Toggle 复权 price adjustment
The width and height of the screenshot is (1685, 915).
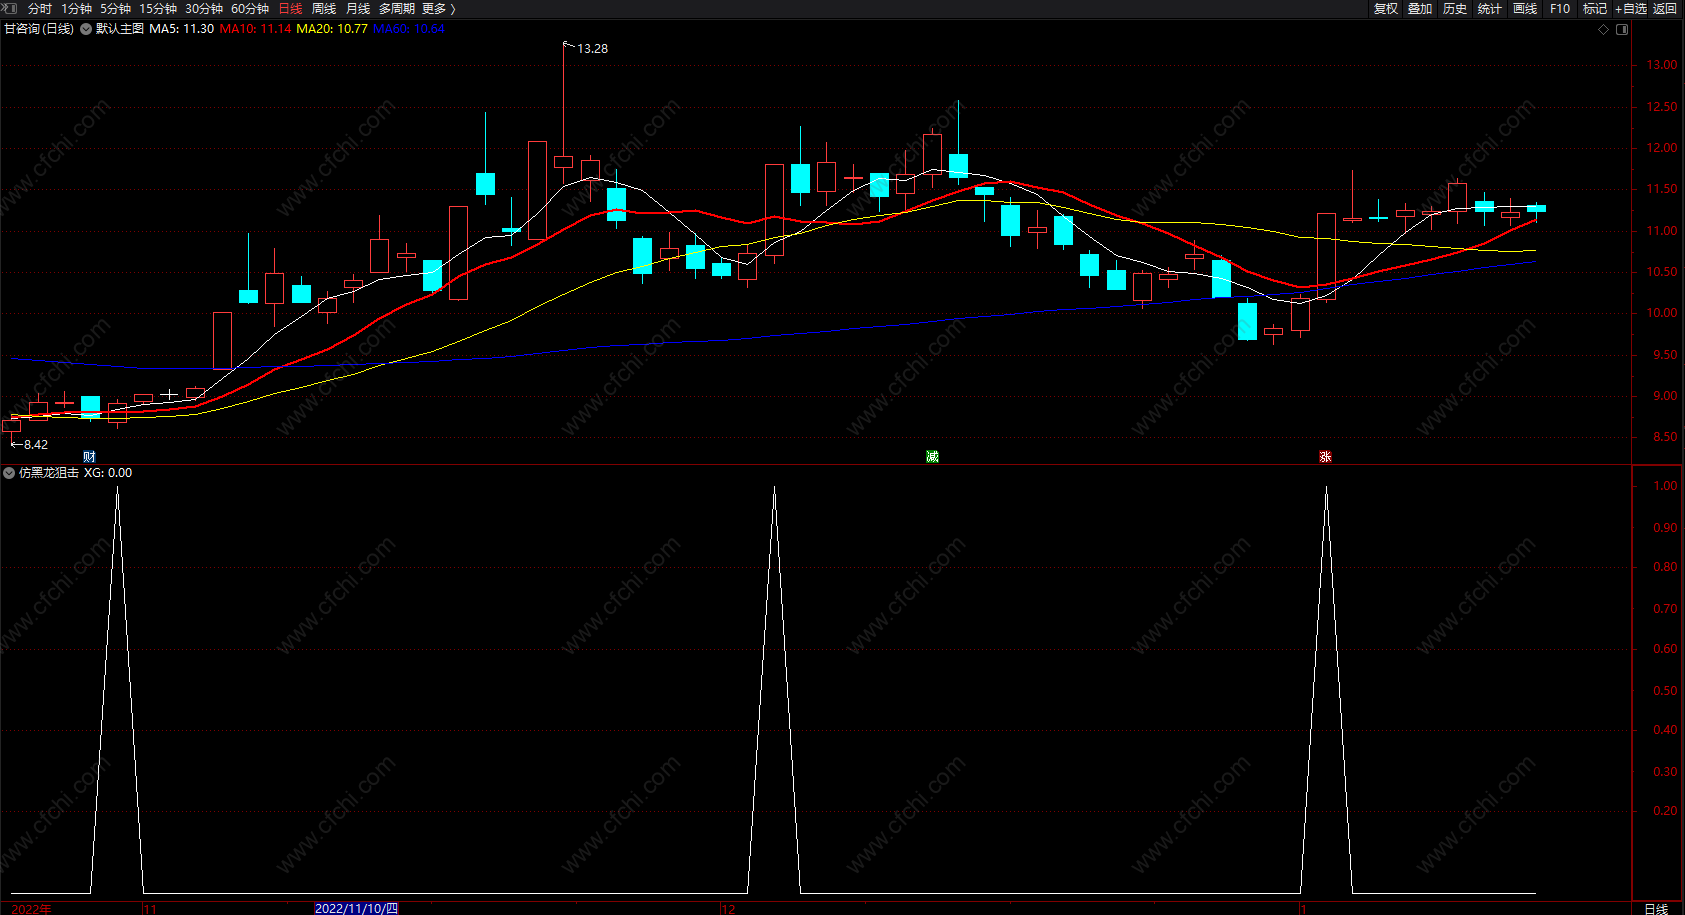tap(1385, 8)
